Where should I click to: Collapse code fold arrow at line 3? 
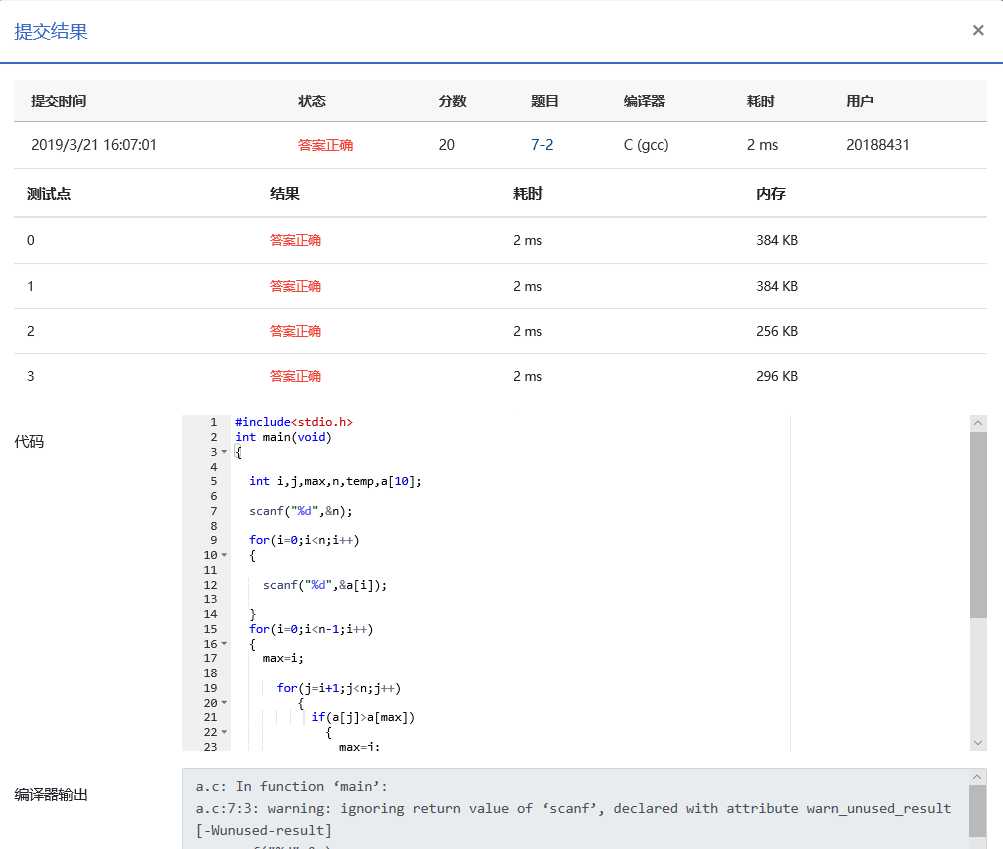click(x=225, y=452)
